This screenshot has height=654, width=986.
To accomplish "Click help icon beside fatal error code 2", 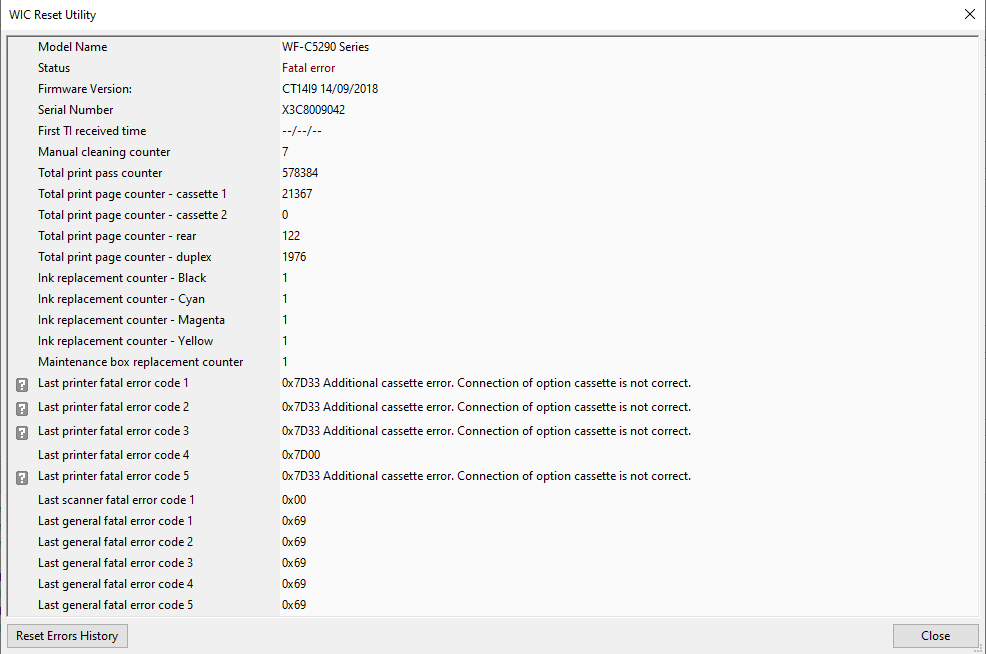I will click(22, 409).
